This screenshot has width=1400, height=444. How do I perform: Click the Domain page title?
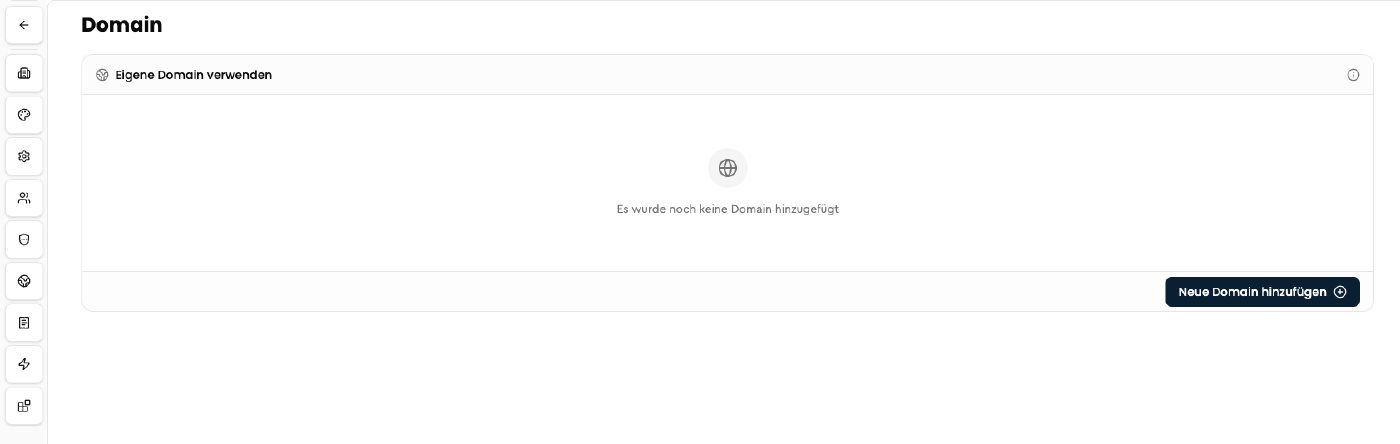click(x=122, y=25)
